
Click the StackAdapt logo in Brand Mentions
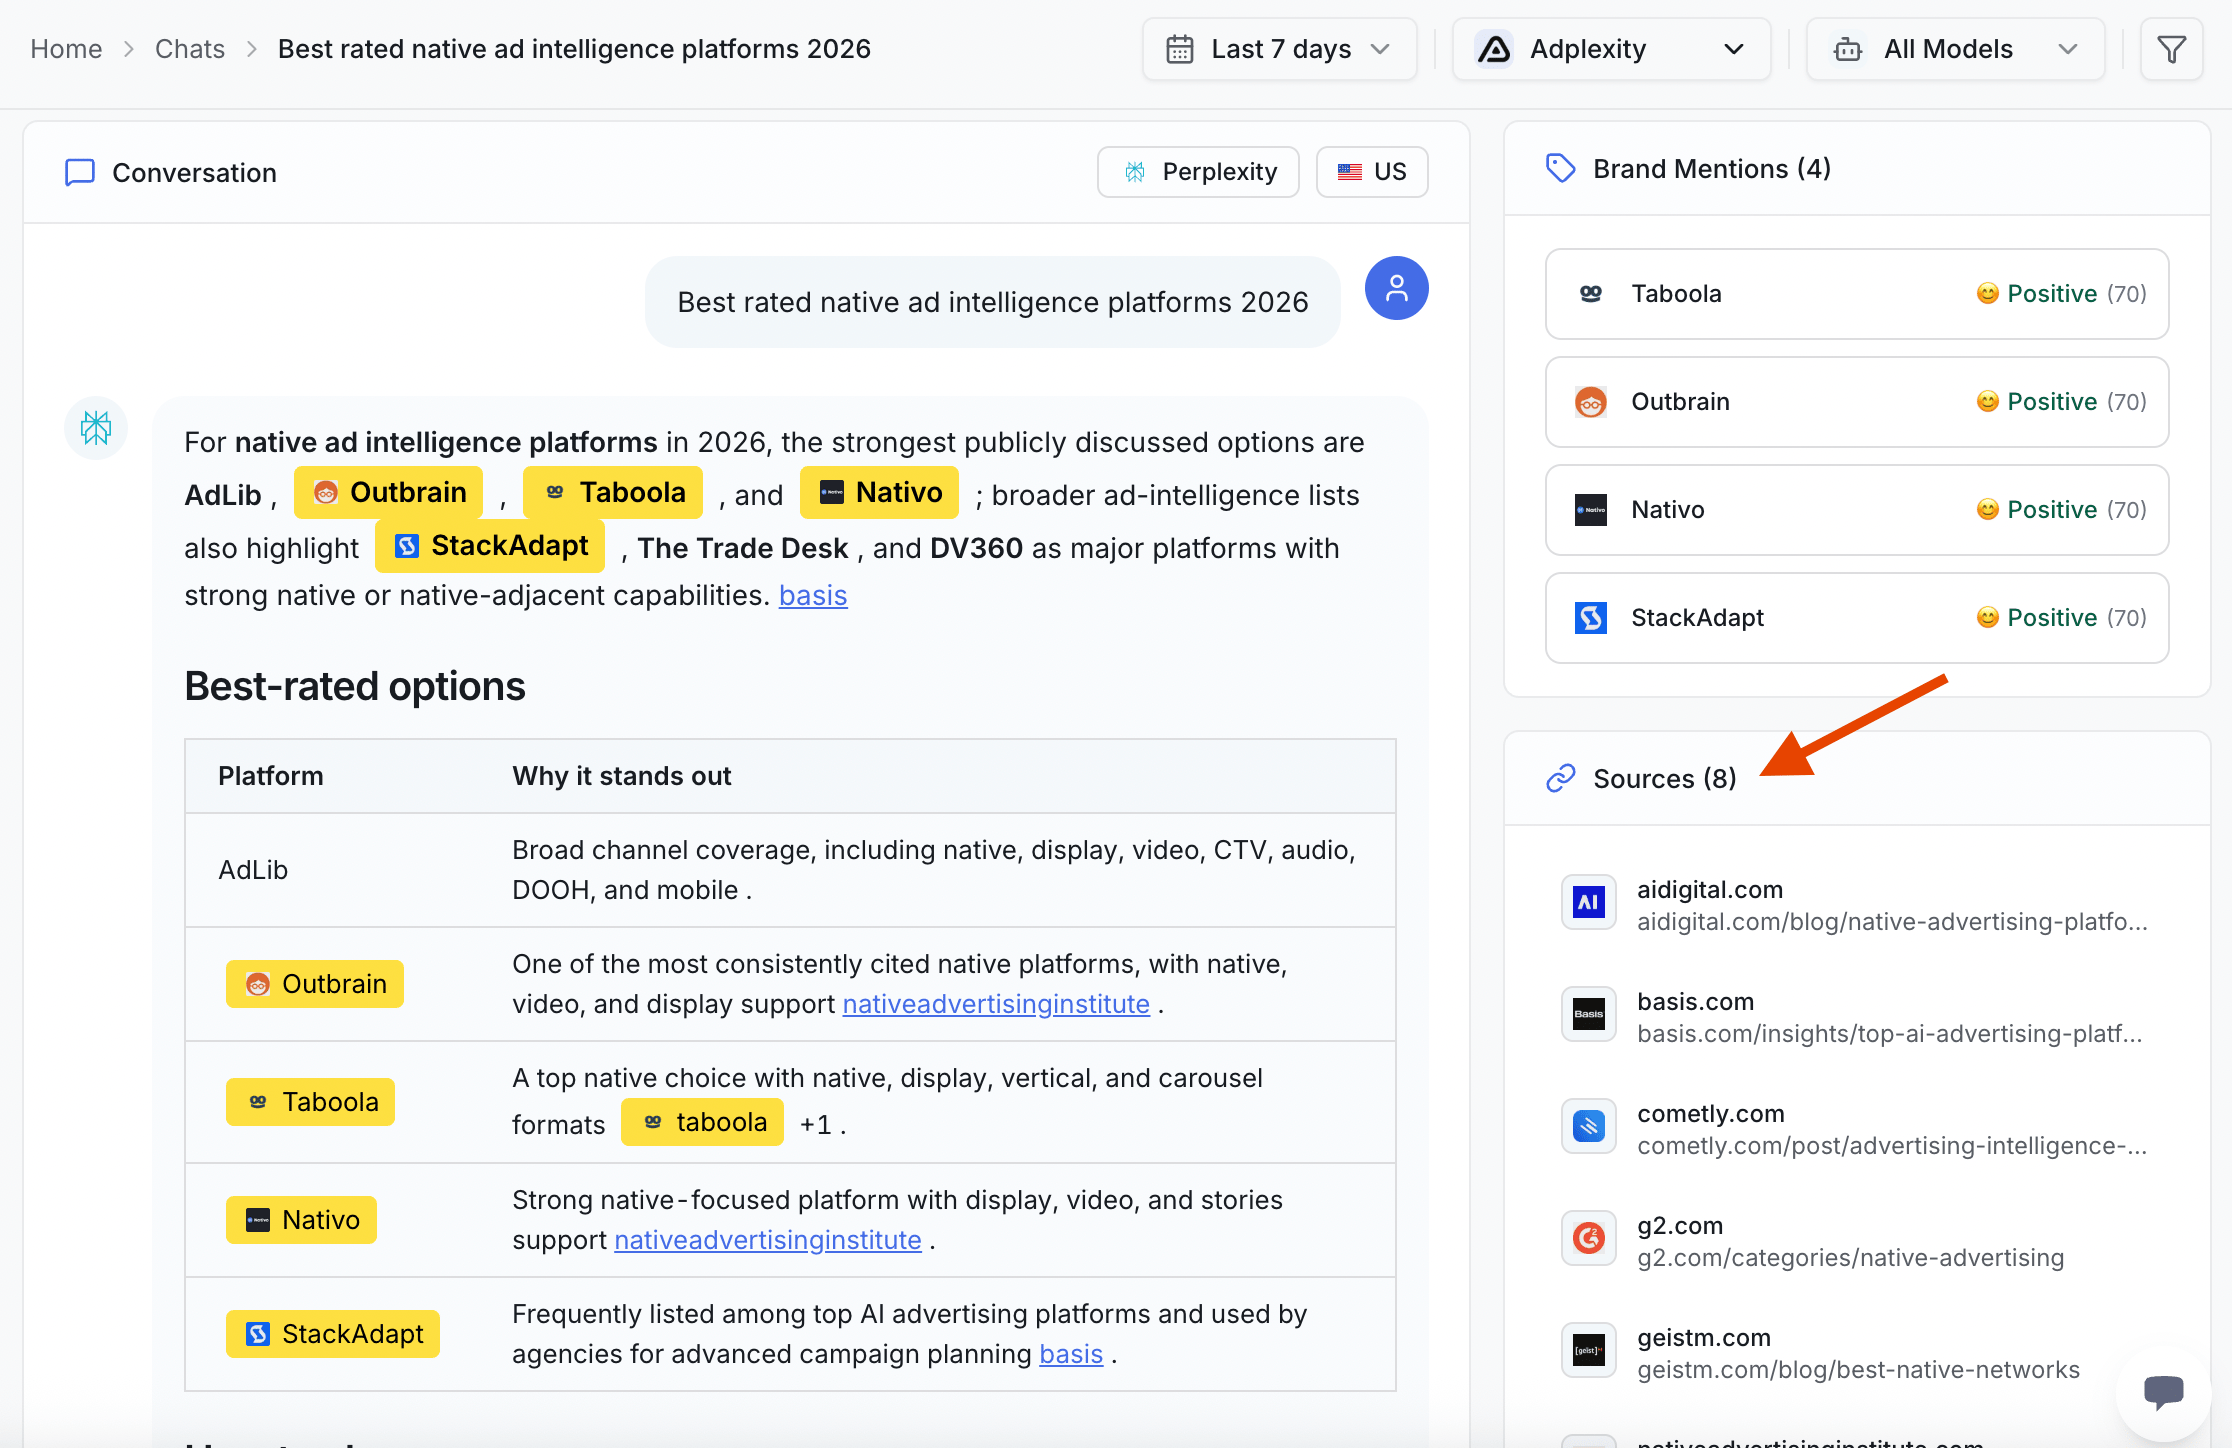[x=1590, y=617]
